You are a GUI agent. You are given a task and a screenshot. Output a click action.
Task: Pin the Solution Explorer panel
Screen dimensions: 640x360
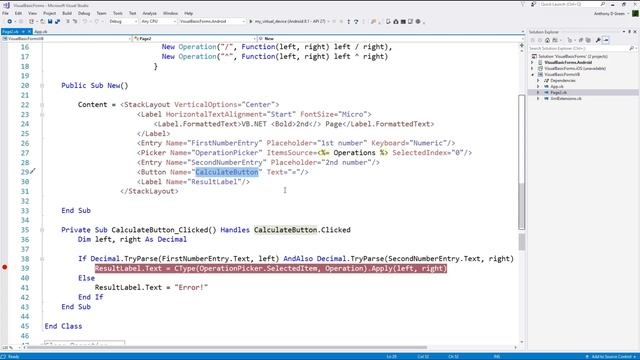629,32
